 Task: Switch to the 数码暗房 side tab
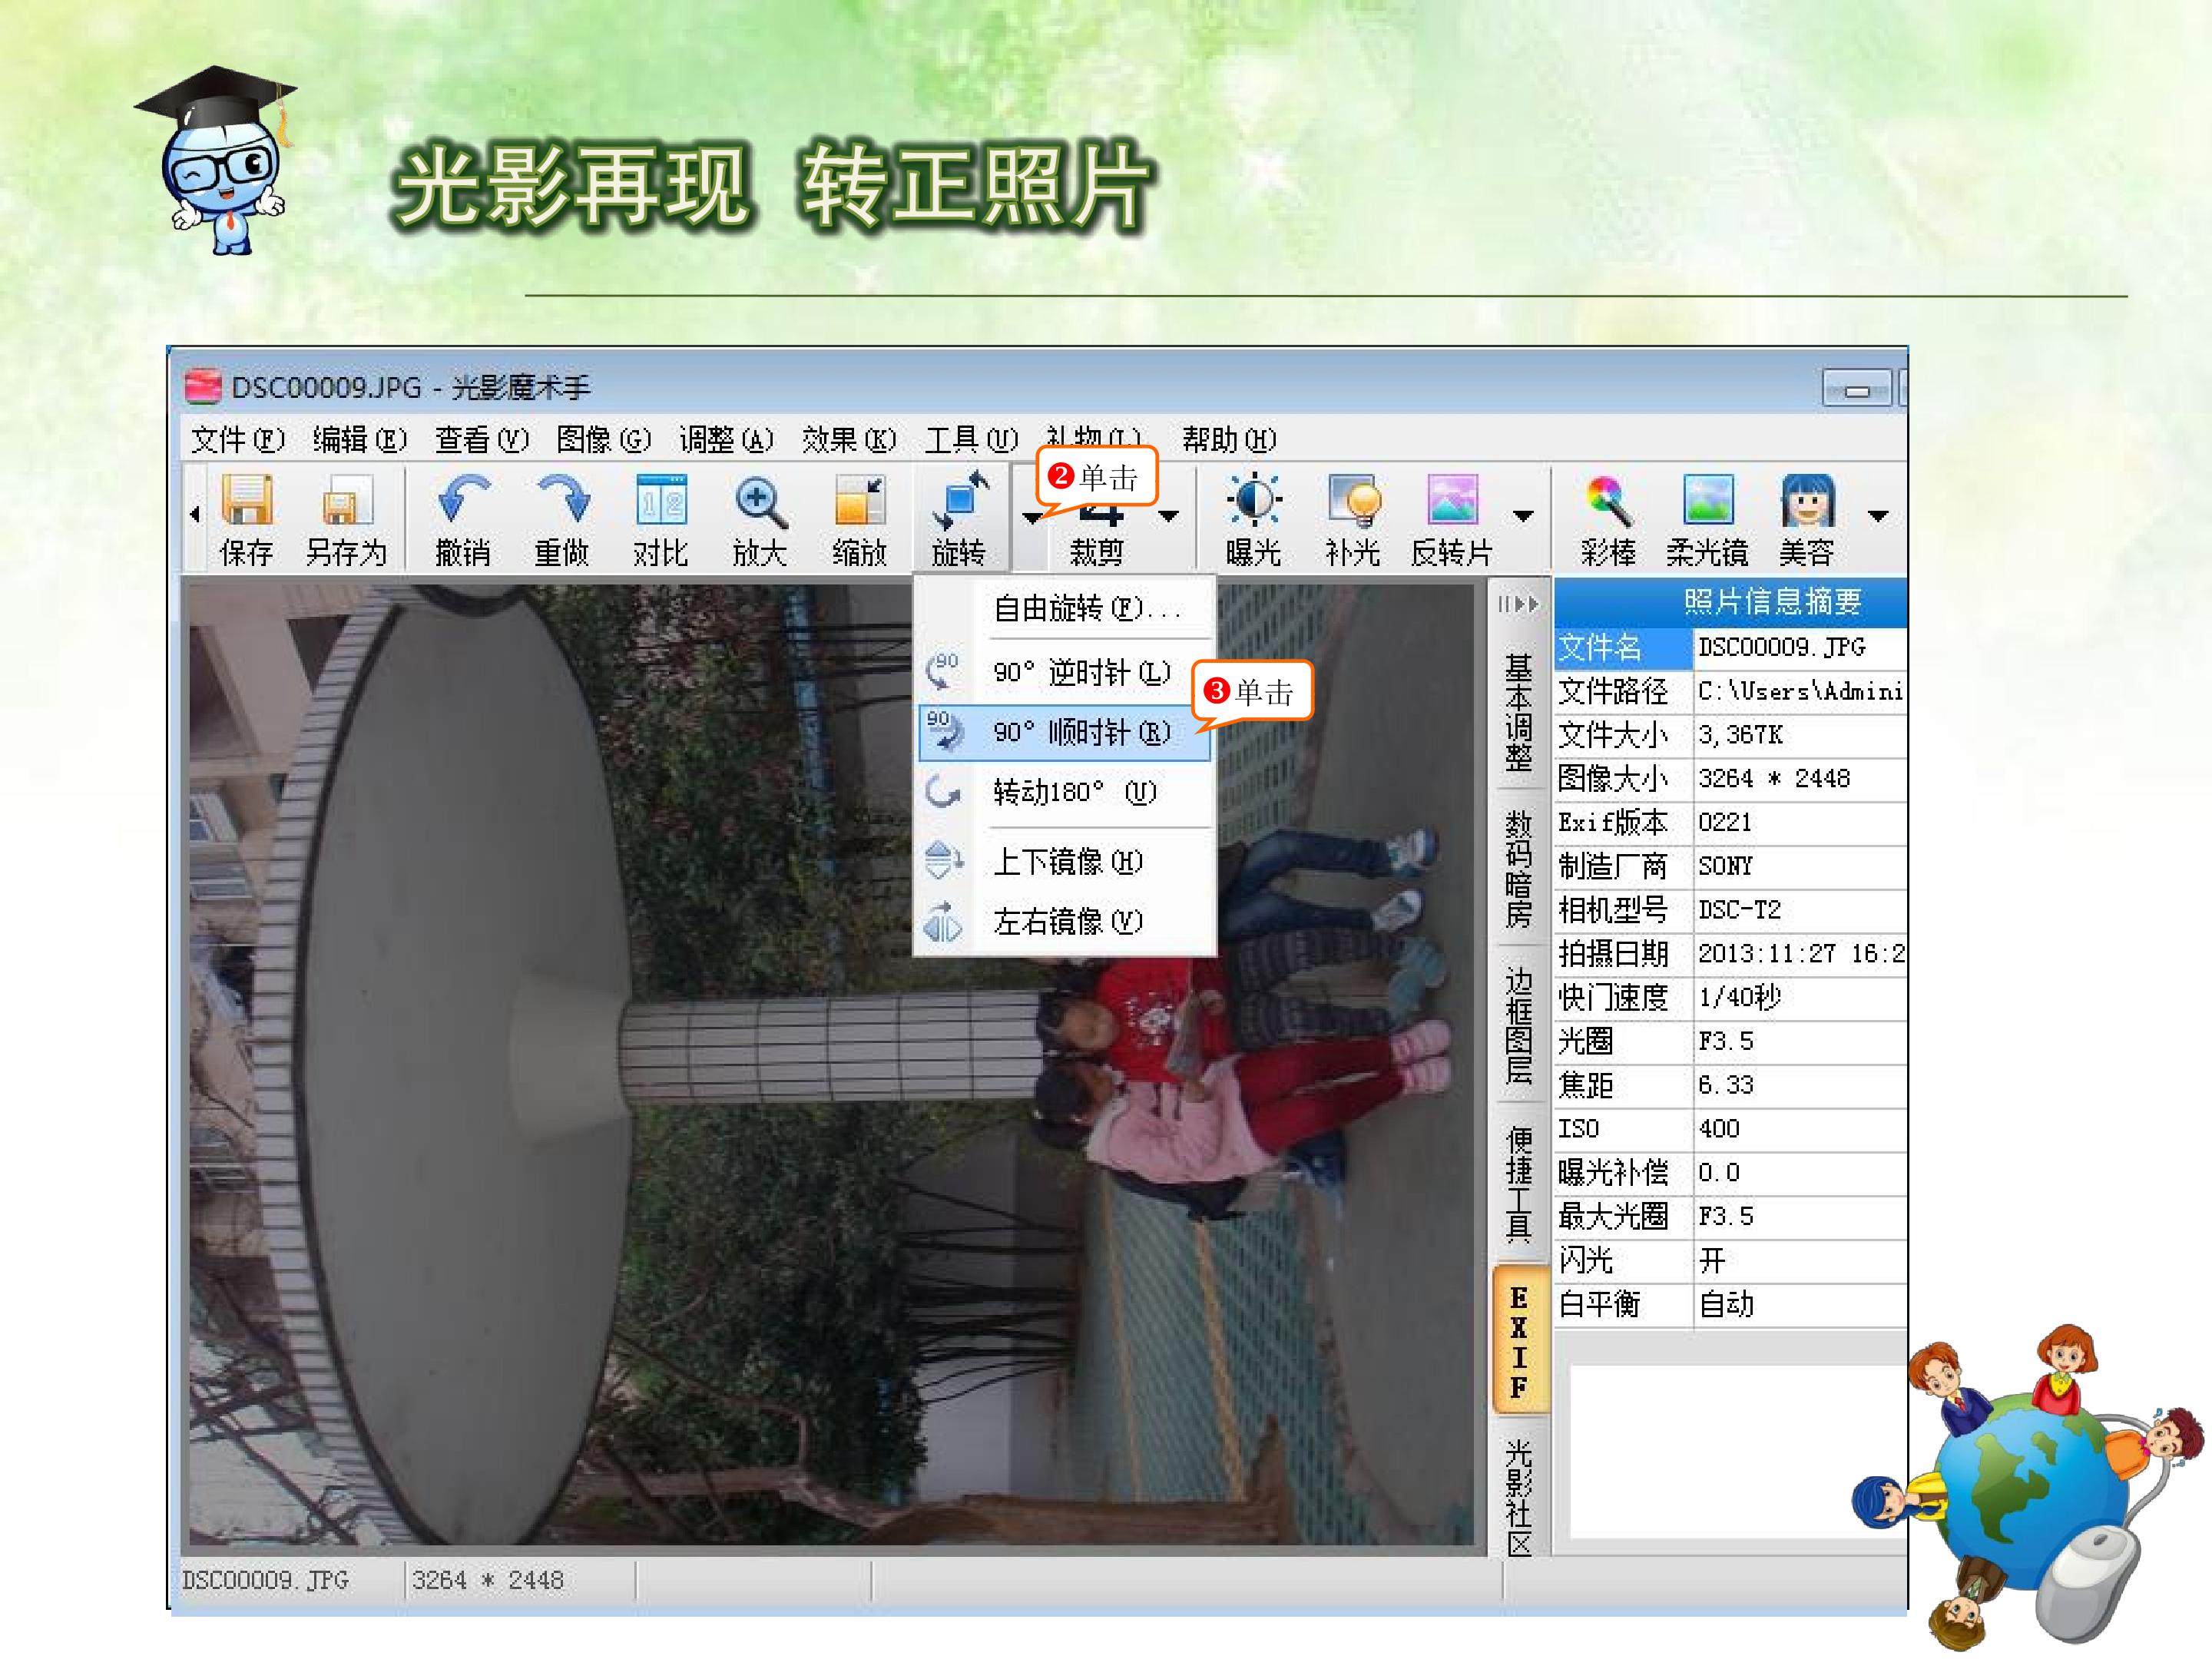coord(1518,868)
